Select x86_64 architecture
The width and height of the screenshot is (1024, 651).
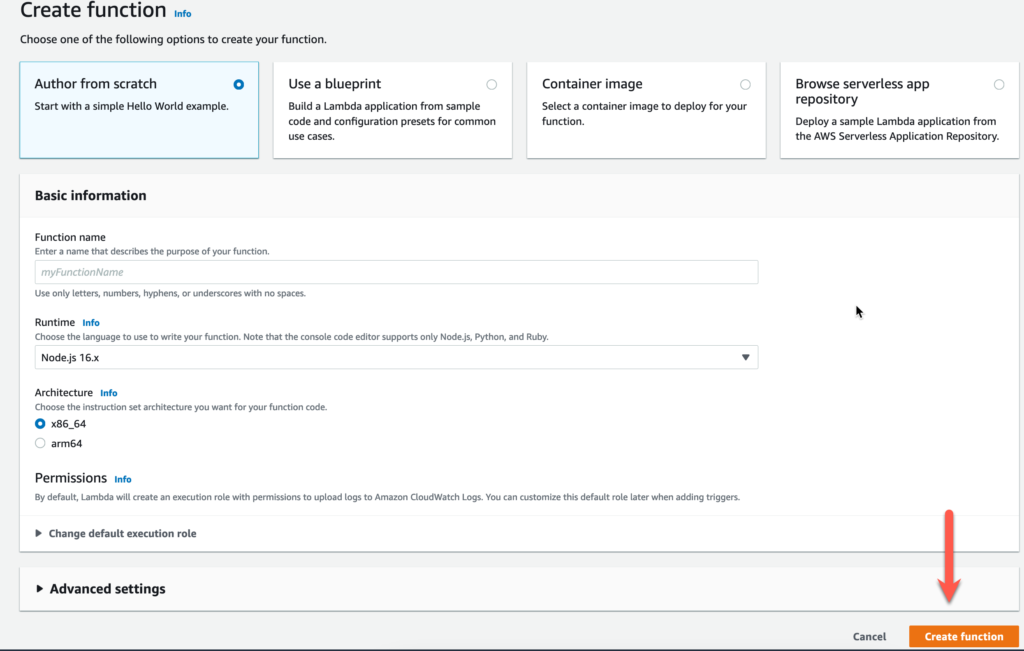(x=40, y=424)
